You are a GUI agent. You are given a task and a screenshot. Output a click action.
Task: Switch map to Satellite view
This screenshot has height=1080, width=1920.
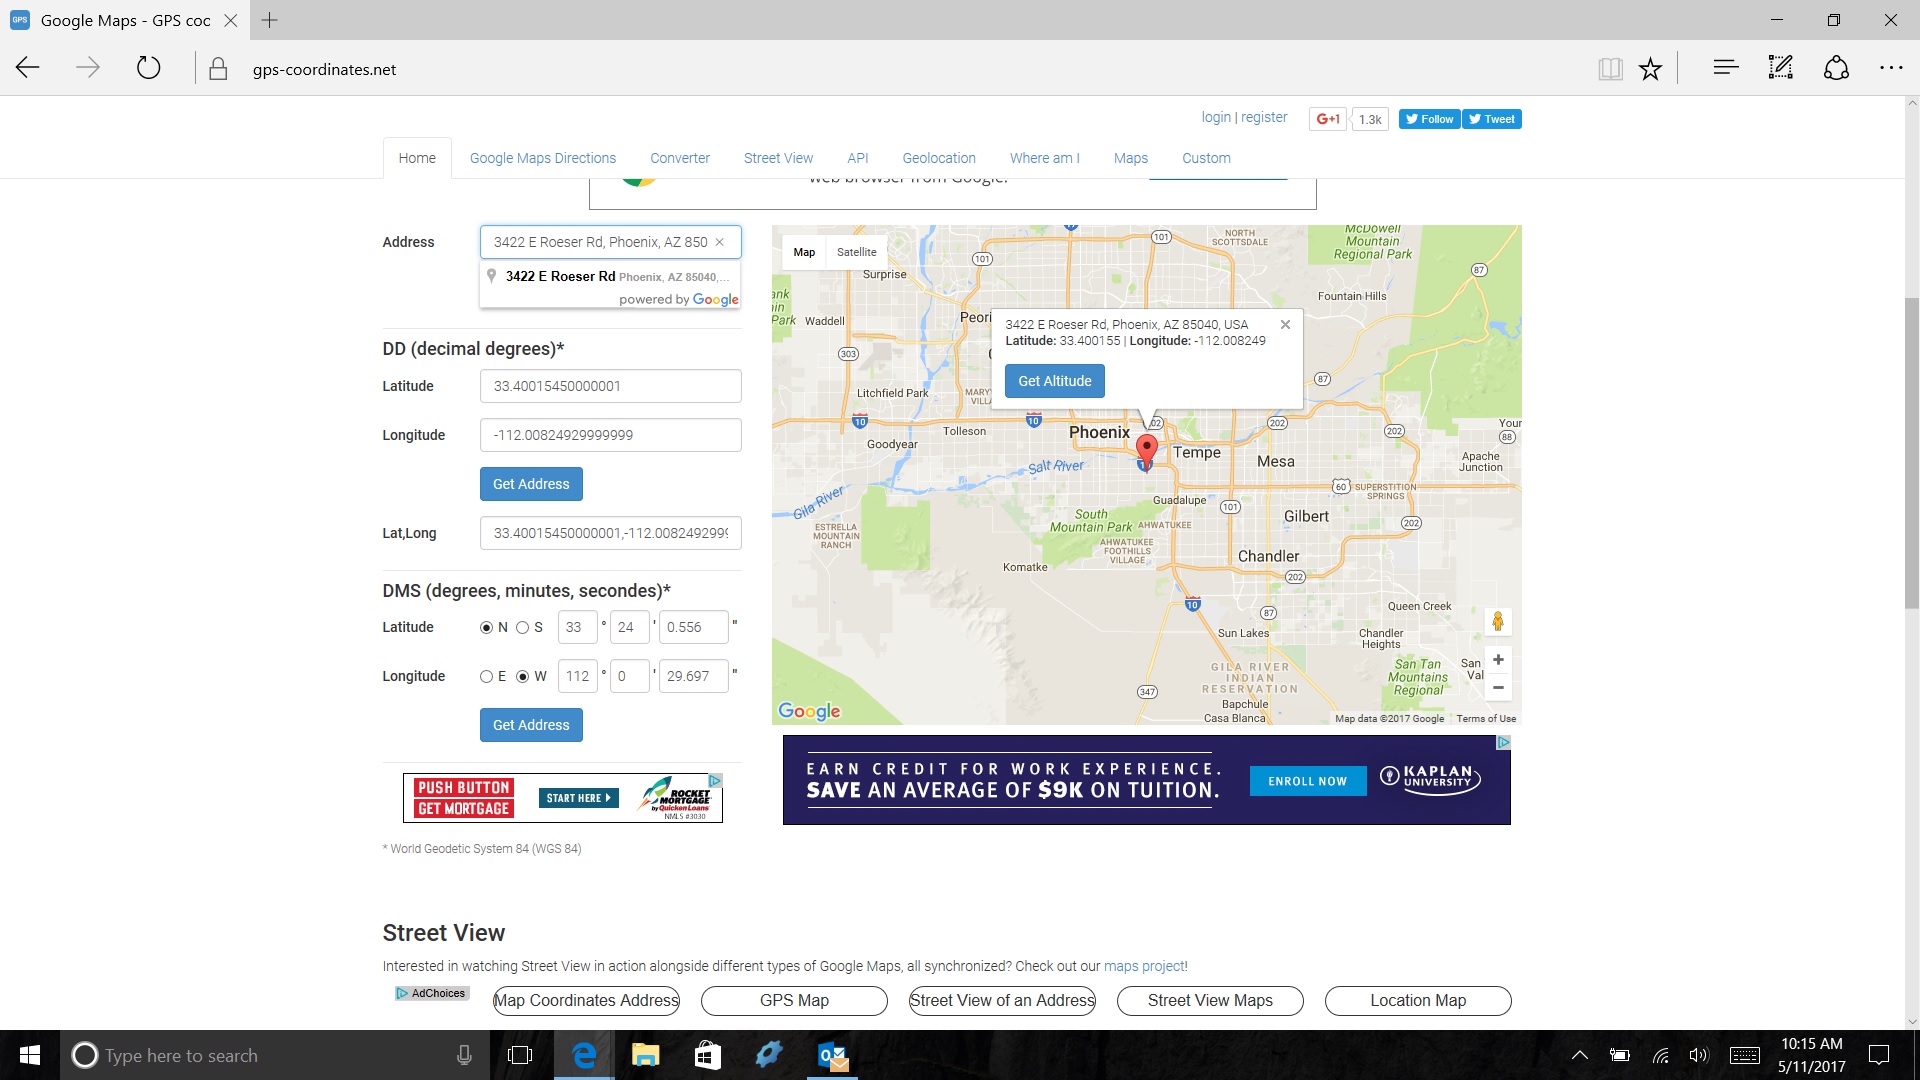click(856, 252)
